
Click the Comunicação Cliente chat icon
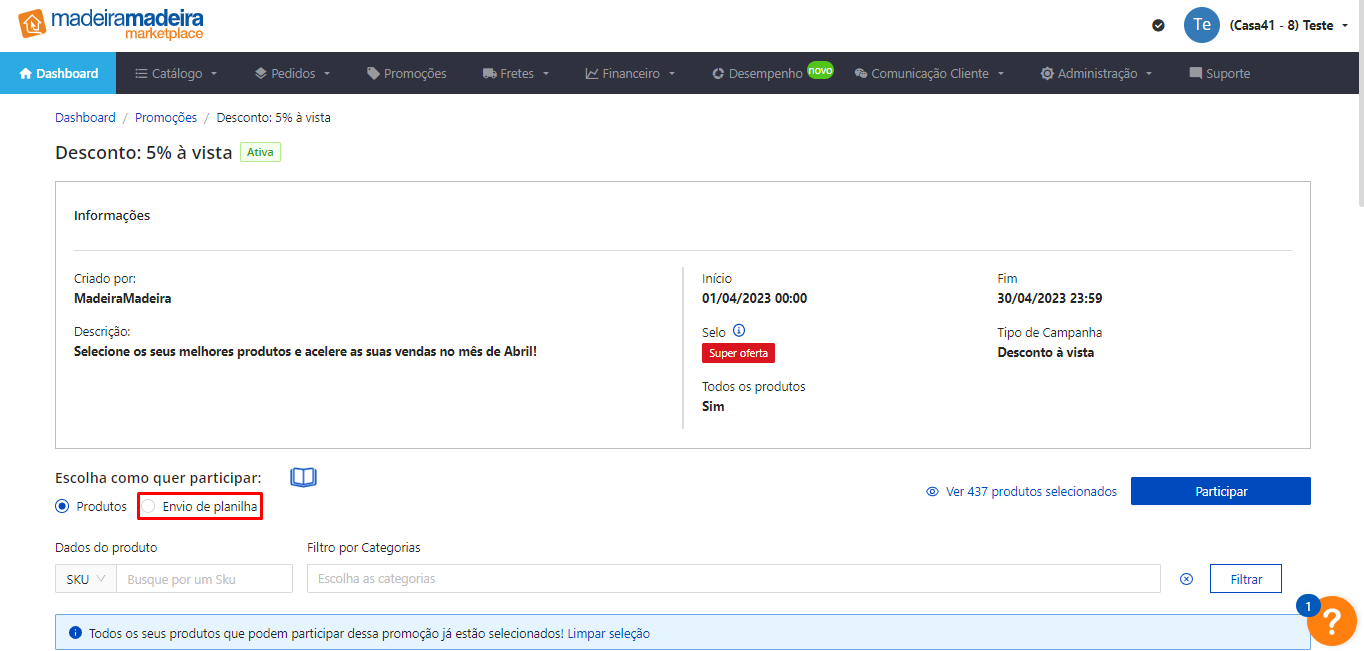click(x=860, y=73)
